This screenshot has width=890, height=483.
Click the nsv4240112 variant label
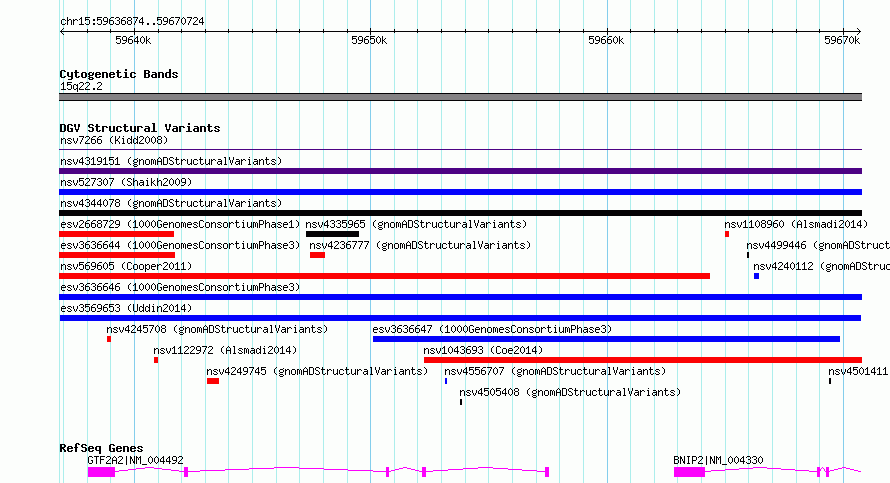tap(821, 266)
